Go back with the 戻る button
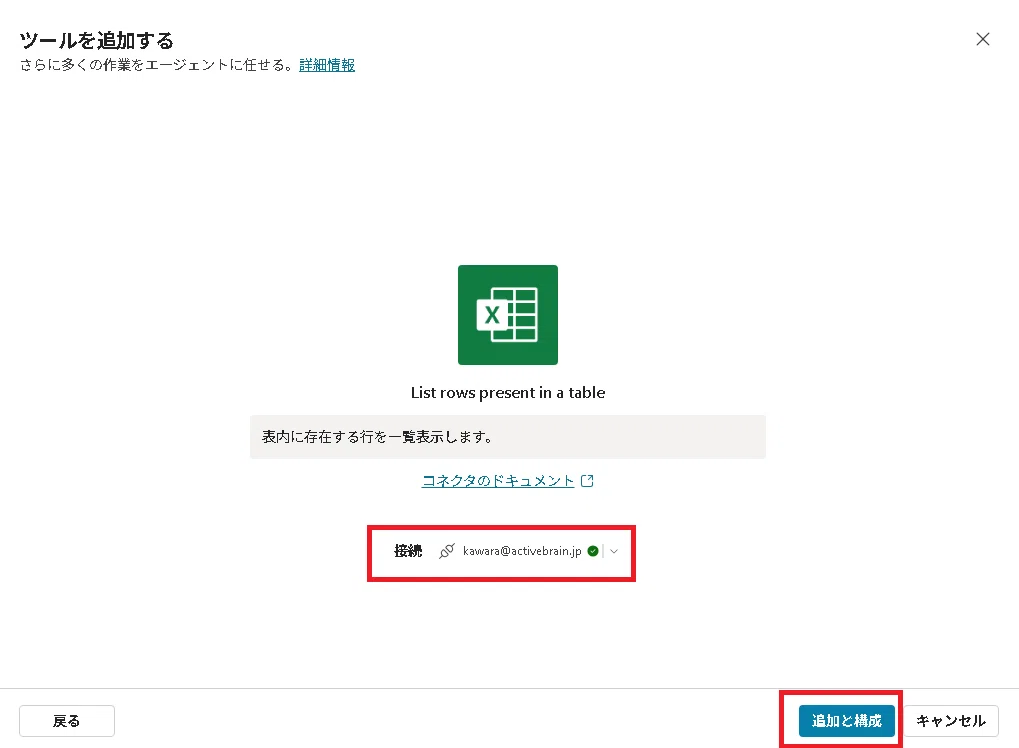The image size is (1019, 748). click(67, 721)
